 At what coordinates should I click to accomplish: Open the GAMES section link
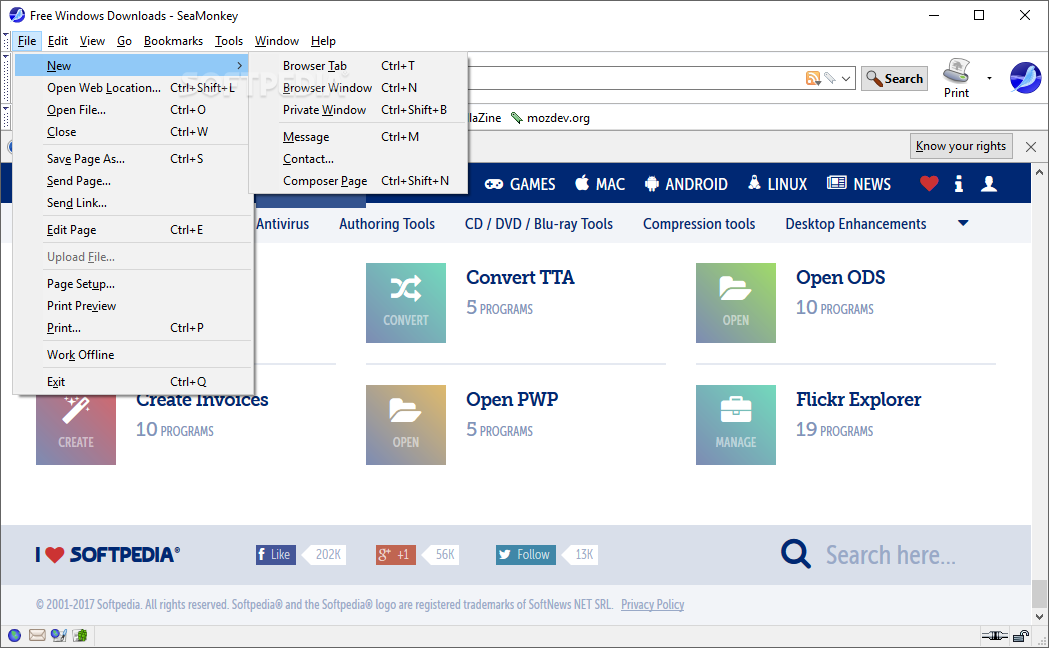[520, 184]
